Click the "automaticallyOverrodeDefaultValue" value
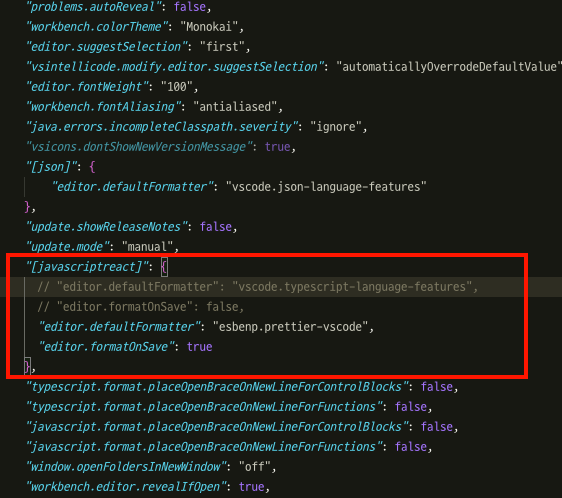Image resolution: width=562 pixels, height=498 pixels. [x=449, y=67]
